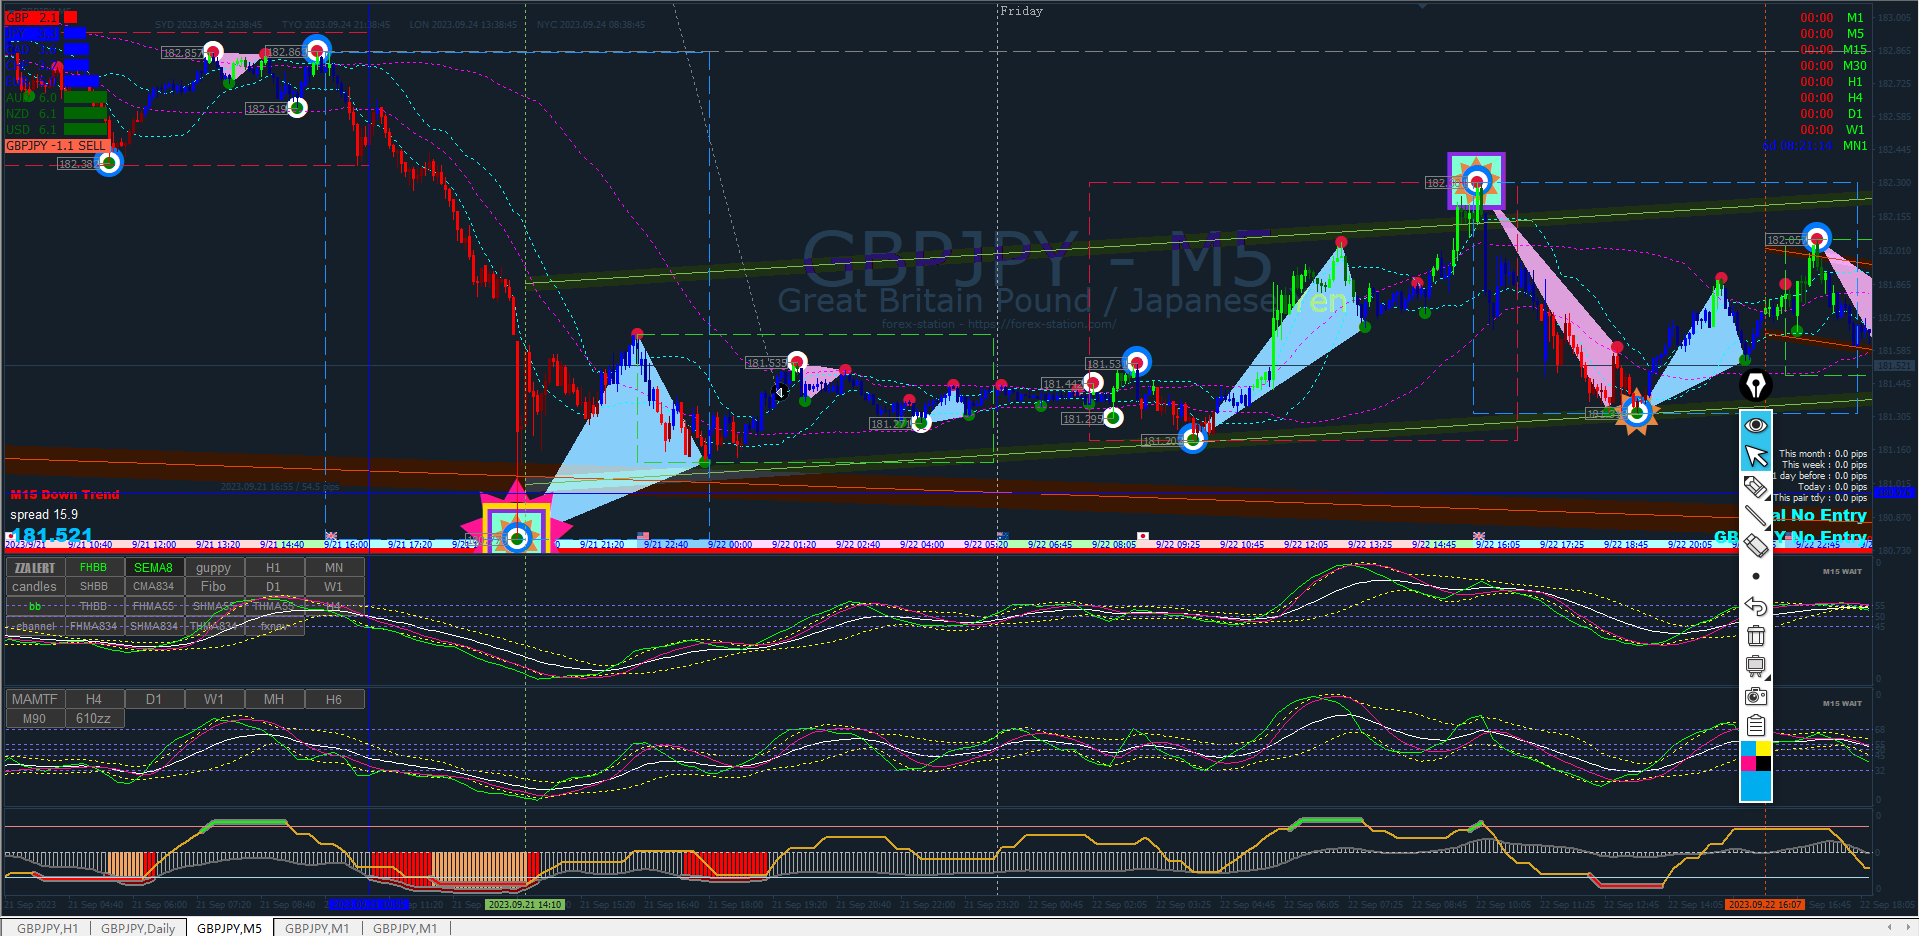Click the green 2023.09.21 14:10 time marker
Image resolution: width=1919 pixels, height=936 pixels.
pos(525,905)
